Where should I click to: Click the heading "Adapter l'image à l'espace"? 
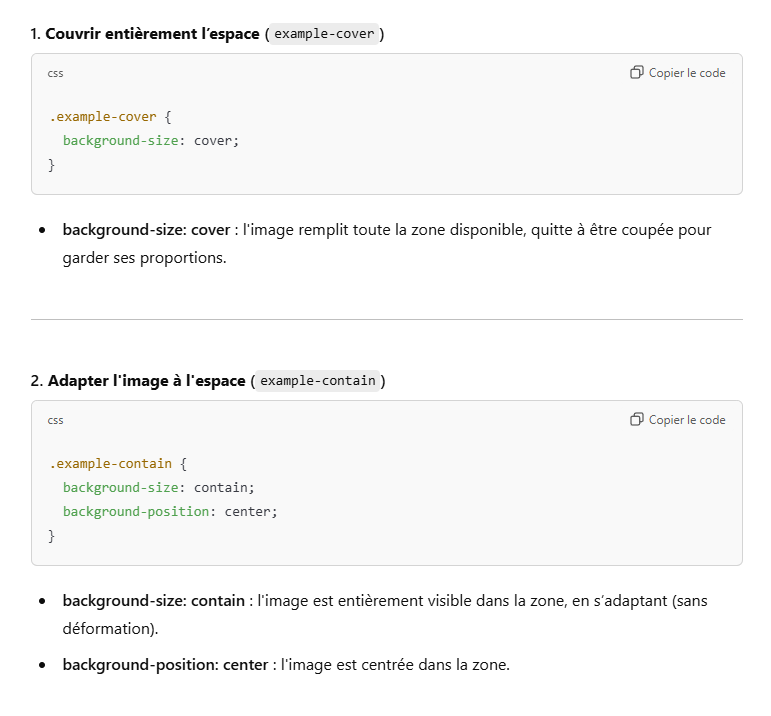pos(146,381)
